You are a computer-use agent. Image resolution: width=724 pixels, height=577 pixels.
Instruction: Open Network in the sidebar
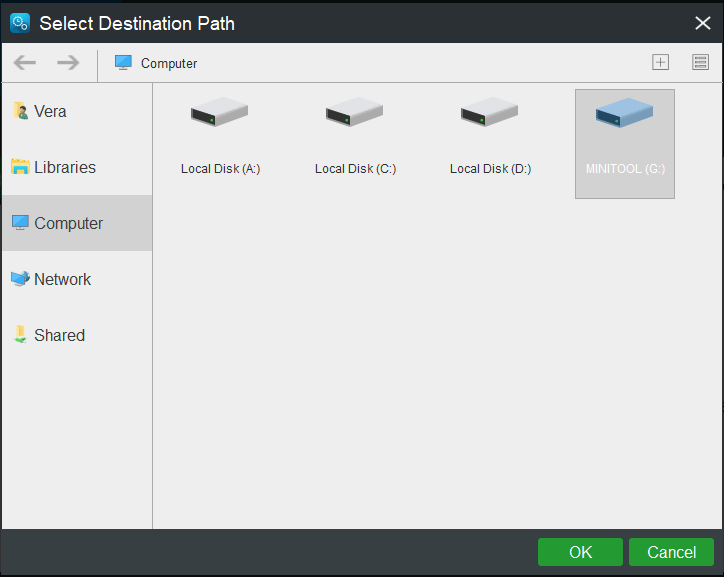click(x=77, y=279)
